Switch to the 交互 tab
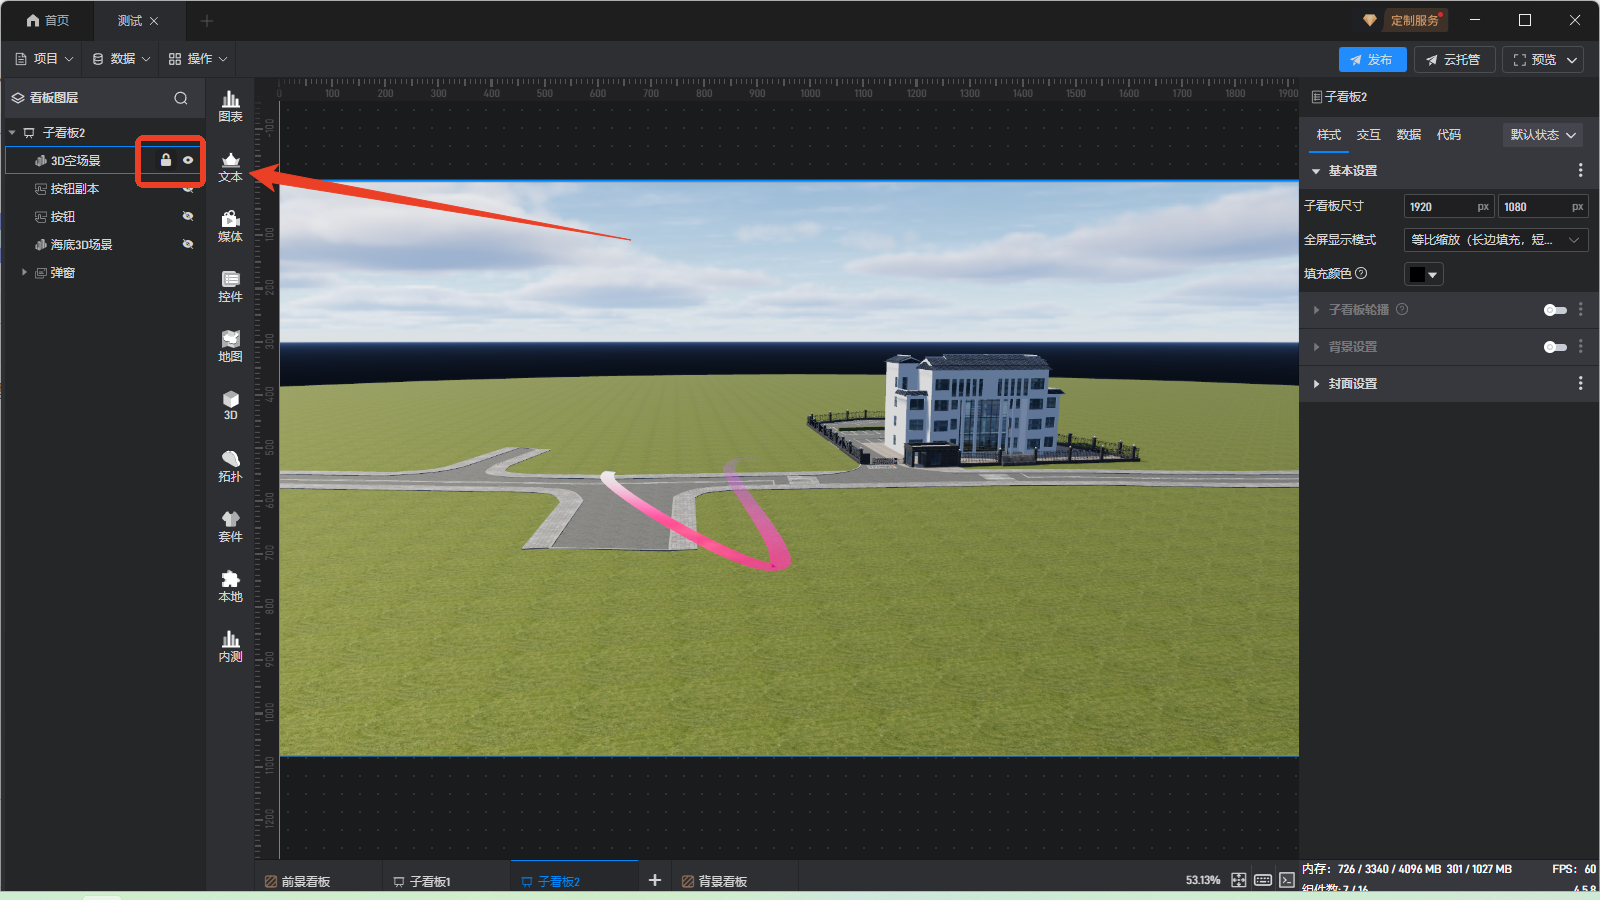The image size is (1600, 900). tap(1368, 135)
